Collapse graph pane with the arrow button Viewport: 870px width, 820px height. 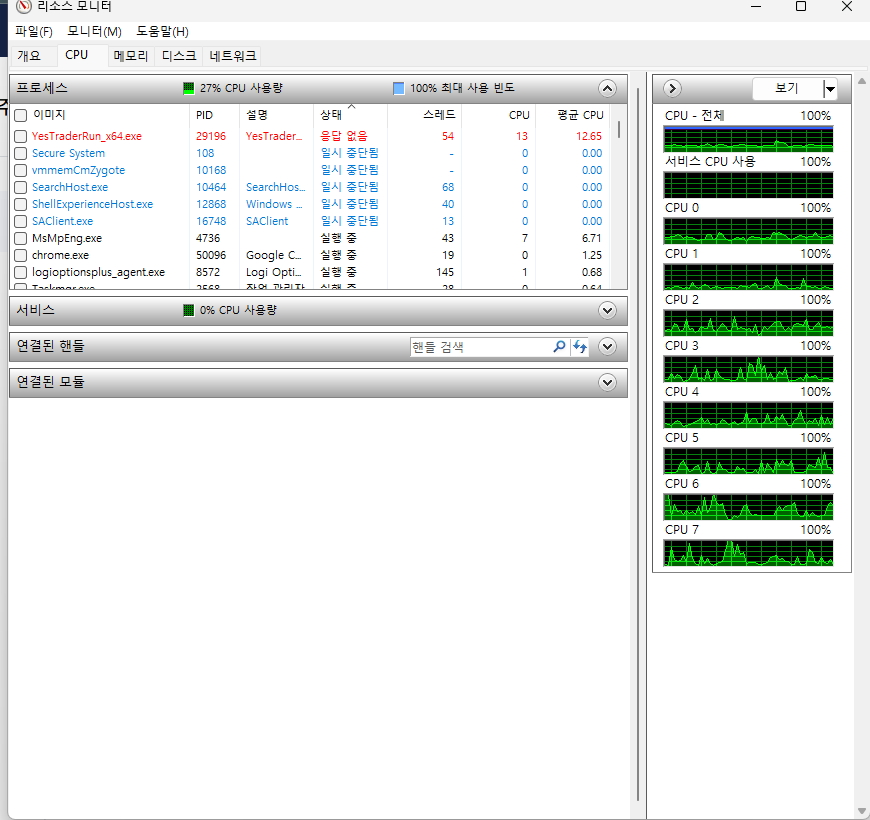(x=672, y=89)
